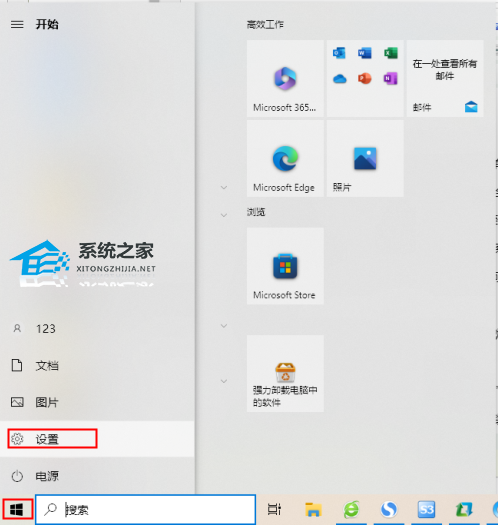Open File Explorer from the taskbar
498x525 pixels.
pos(313,510)
